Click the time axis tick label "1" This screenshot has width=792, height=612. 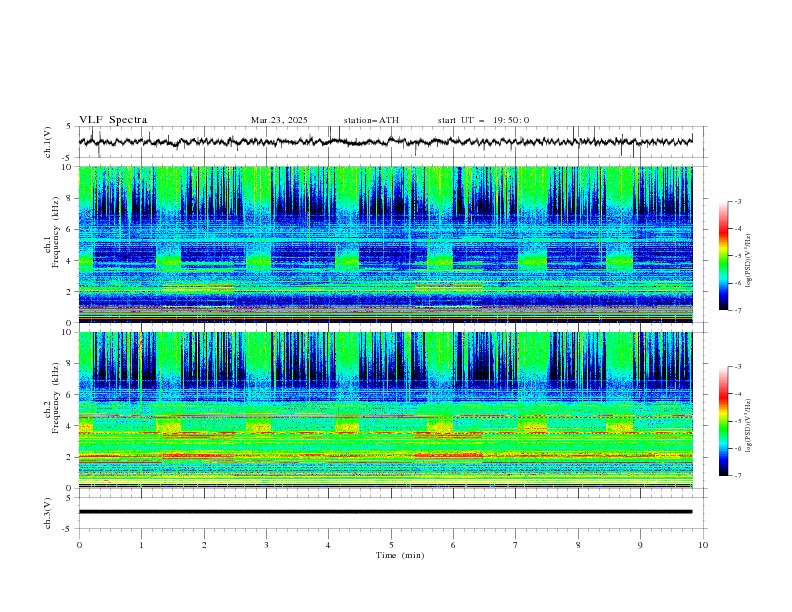tap(141, 545)
